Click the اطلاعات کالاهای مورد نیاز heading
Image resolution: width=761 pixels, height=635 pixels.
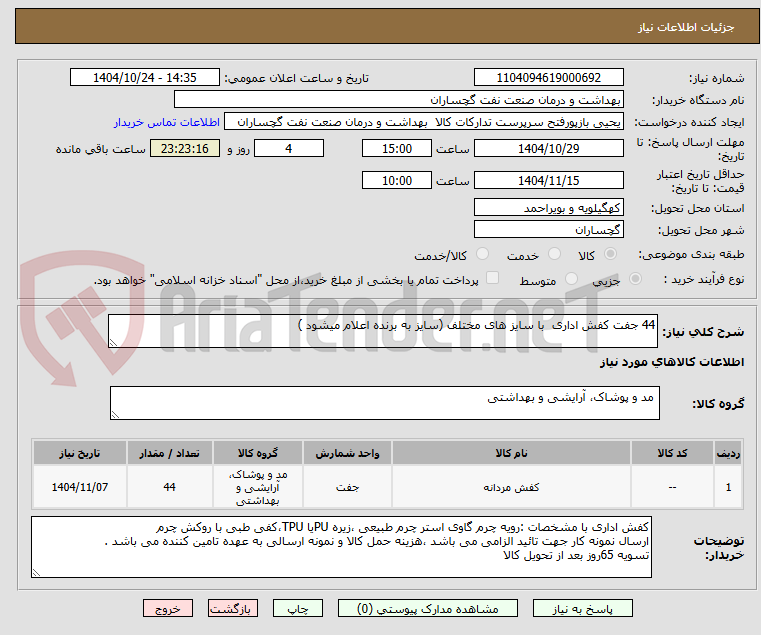click(672, 362)
